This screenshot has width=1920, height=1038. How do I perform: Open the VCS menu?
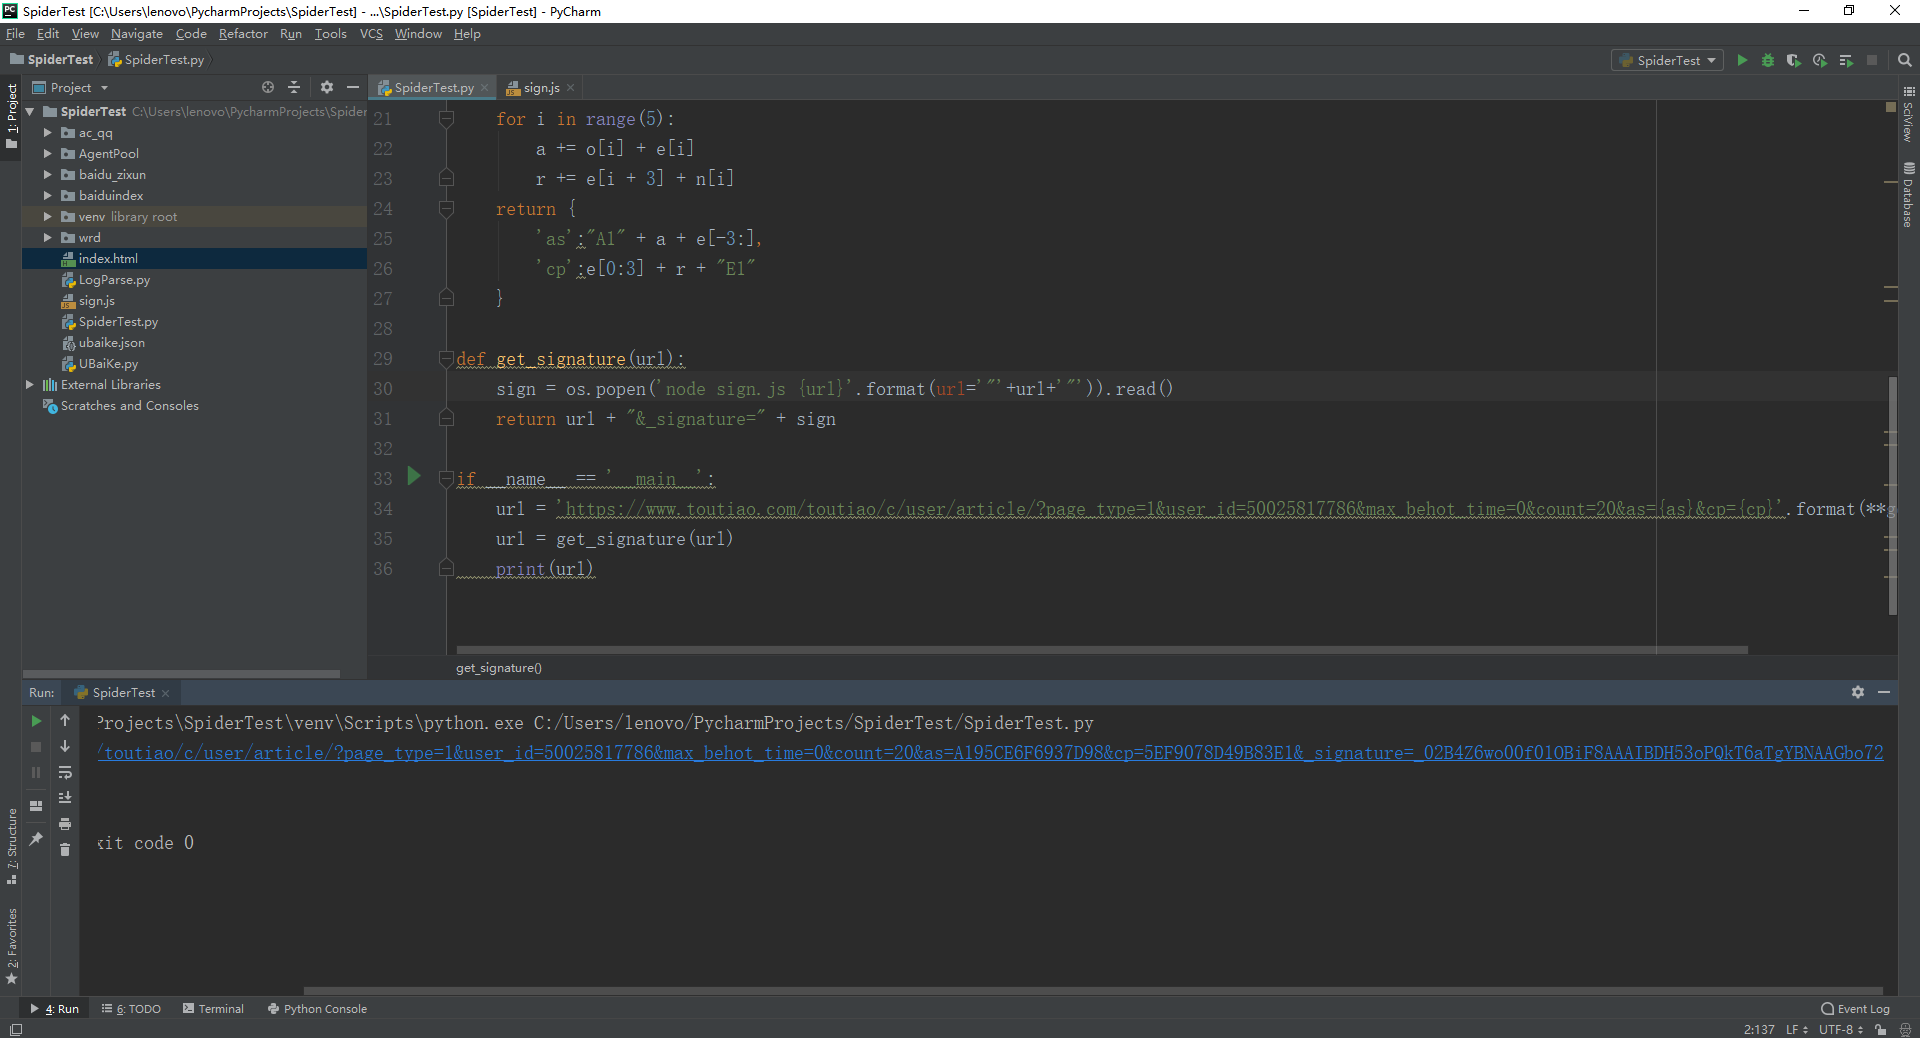click(x=371, y=34)
